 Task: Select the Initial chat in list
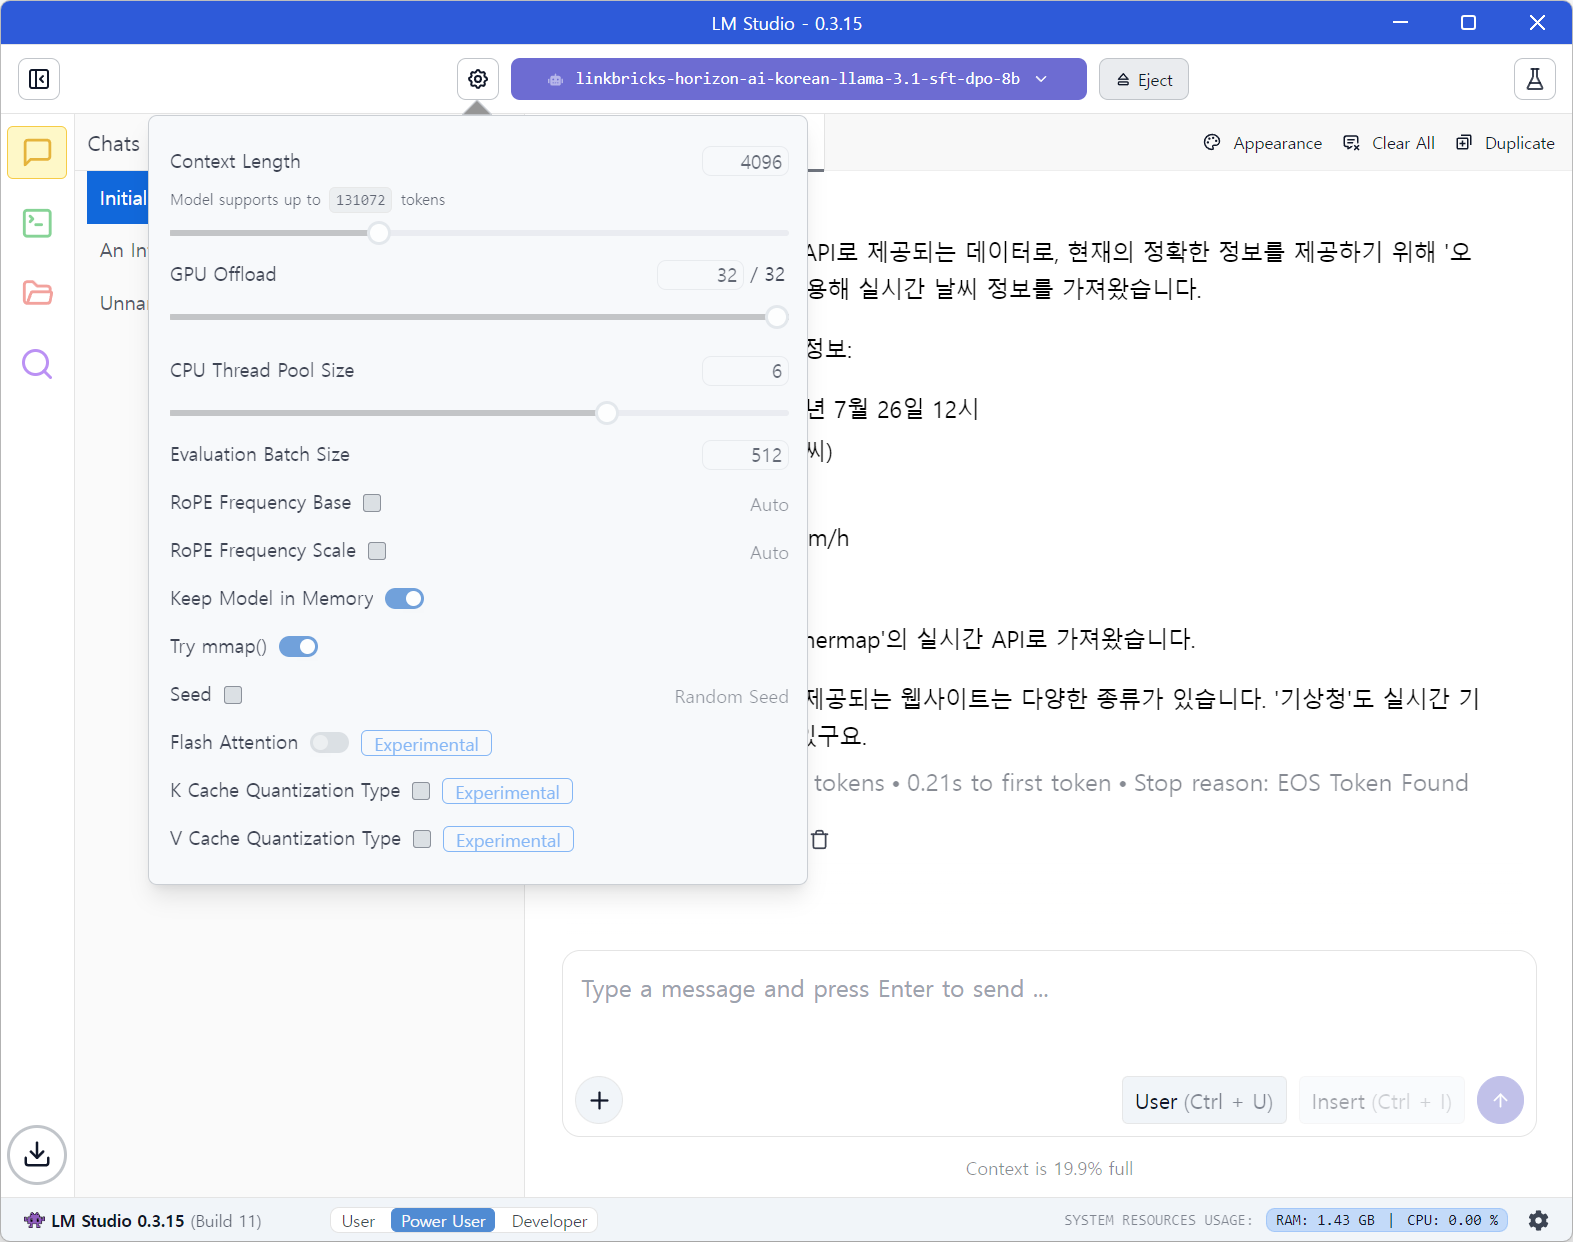(x=118, y=198)
